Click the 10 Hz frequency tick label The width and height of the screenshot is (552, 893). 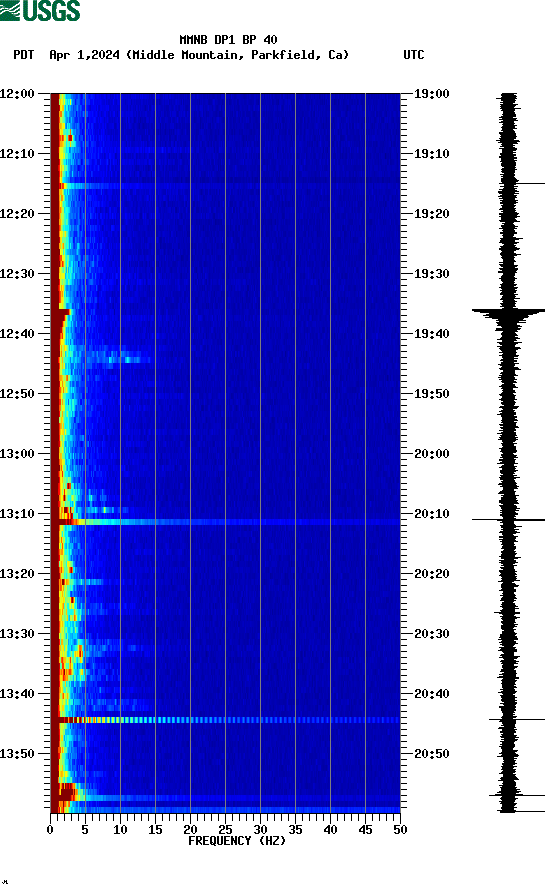click(x=120, y=830)
